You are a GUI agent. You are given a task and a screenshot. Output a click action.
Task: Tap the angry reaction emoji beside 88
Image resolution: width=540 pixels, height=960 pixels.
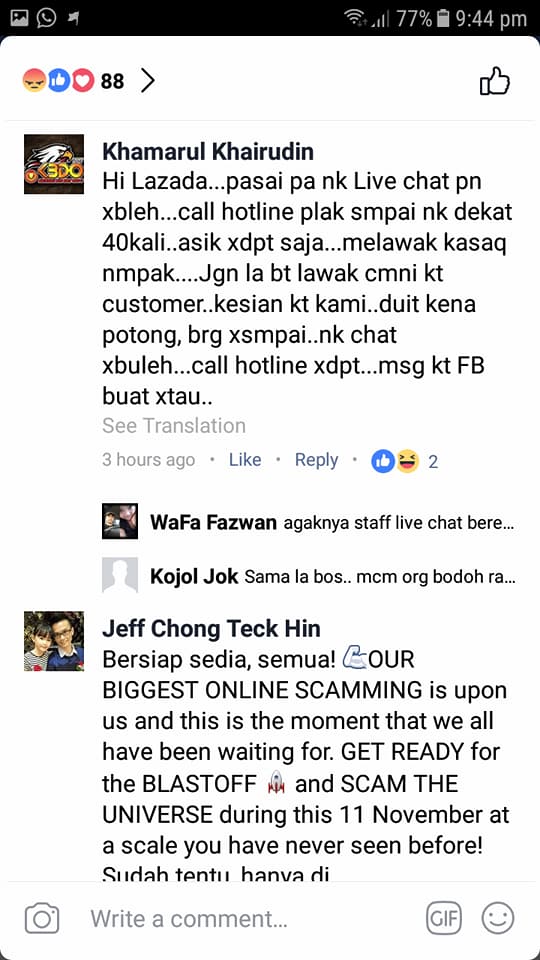click(x=34, y=81)
